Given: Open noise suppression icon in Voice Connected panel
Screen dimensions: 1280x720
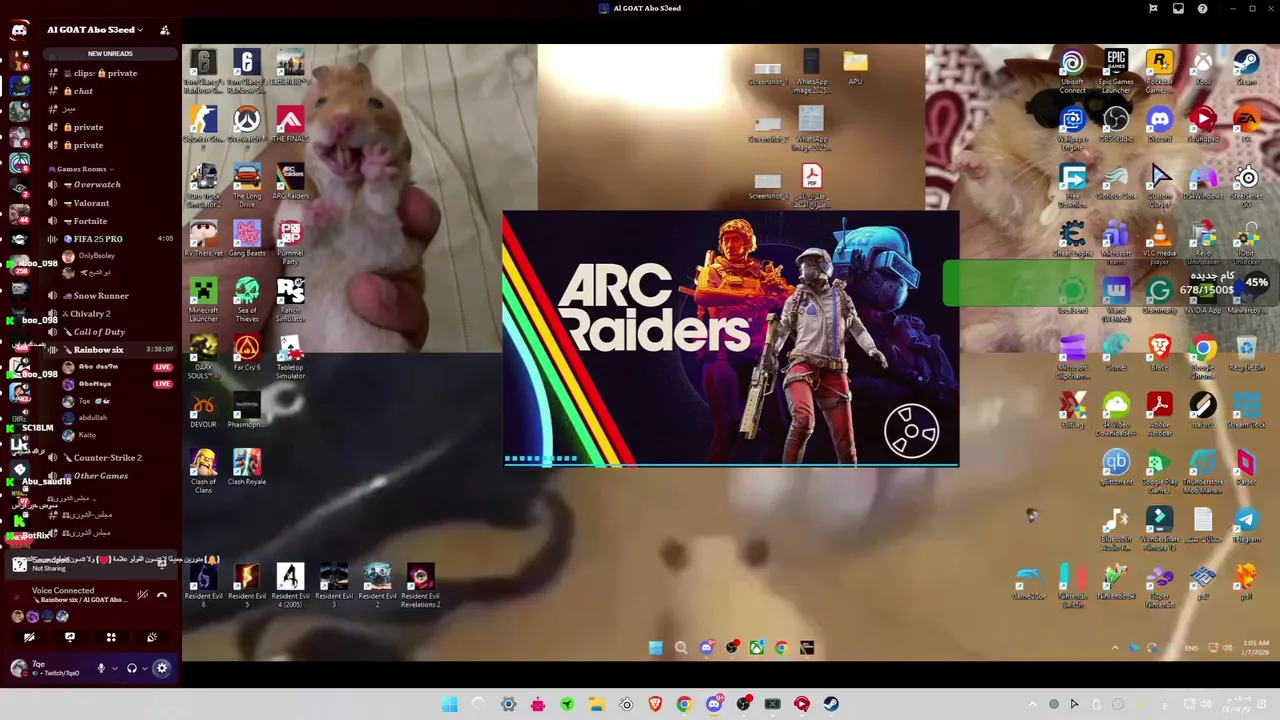Looking at the screenshot, I should point(143,595).
